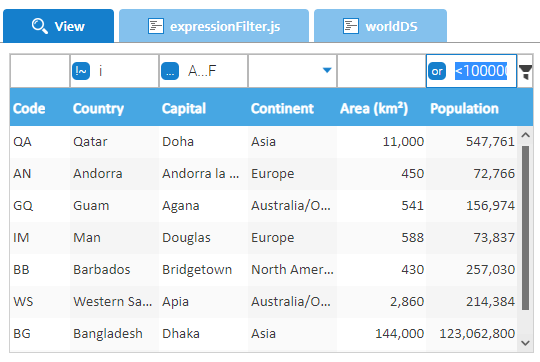
Task: Click the Code filter input field
Action: click(x=40, y=71)
